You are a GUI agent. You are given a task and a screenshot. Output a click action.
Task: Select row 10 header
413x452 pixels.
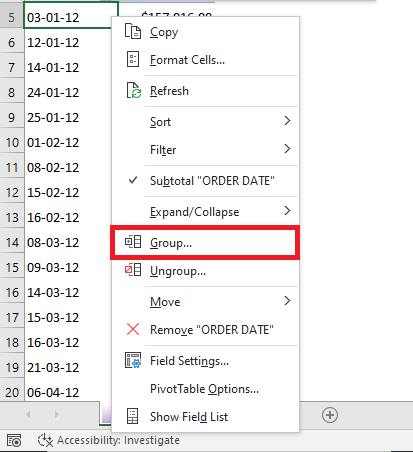(x=12, y=143)
